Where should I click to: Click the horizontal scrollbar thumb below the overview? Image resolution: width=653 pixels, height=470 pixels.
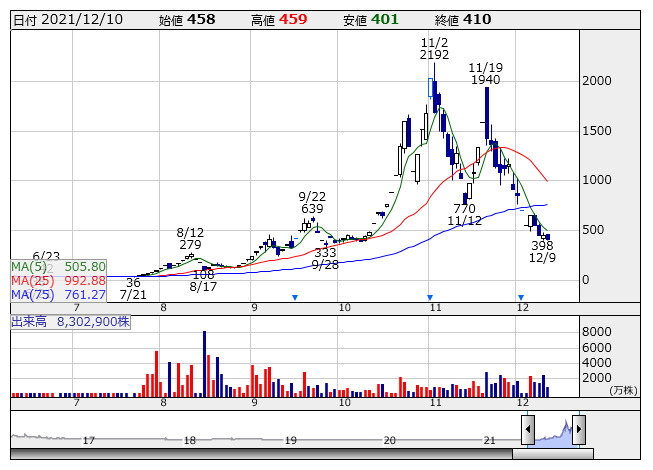tap(551, 454)
